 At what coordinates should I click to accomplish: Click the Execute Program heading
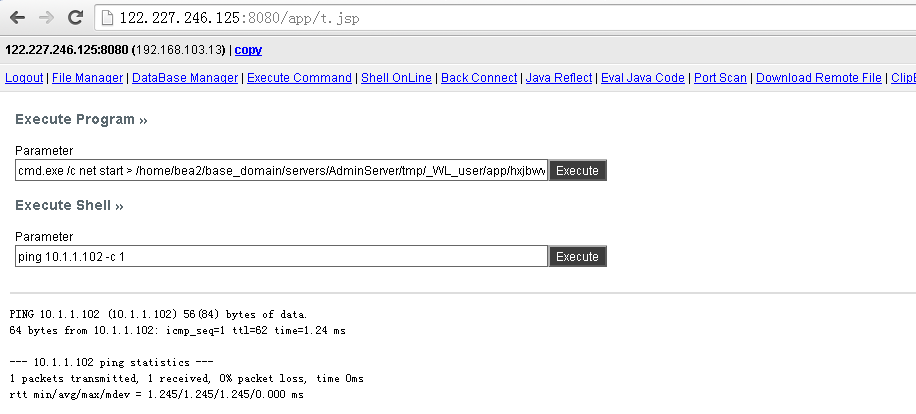[x=81, y=120]
